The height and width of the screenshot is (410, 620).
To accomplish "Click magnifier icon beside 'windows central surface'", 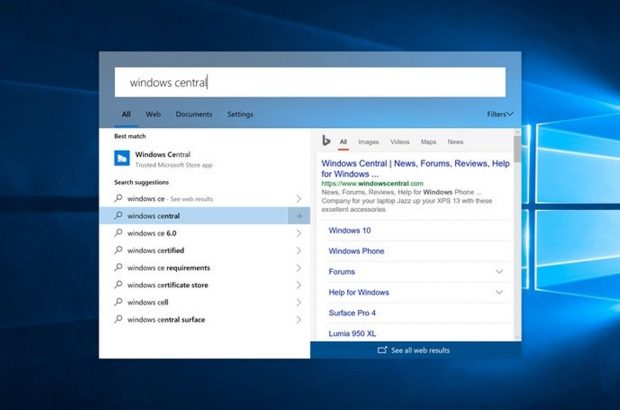I will click(x=118, y=319).
